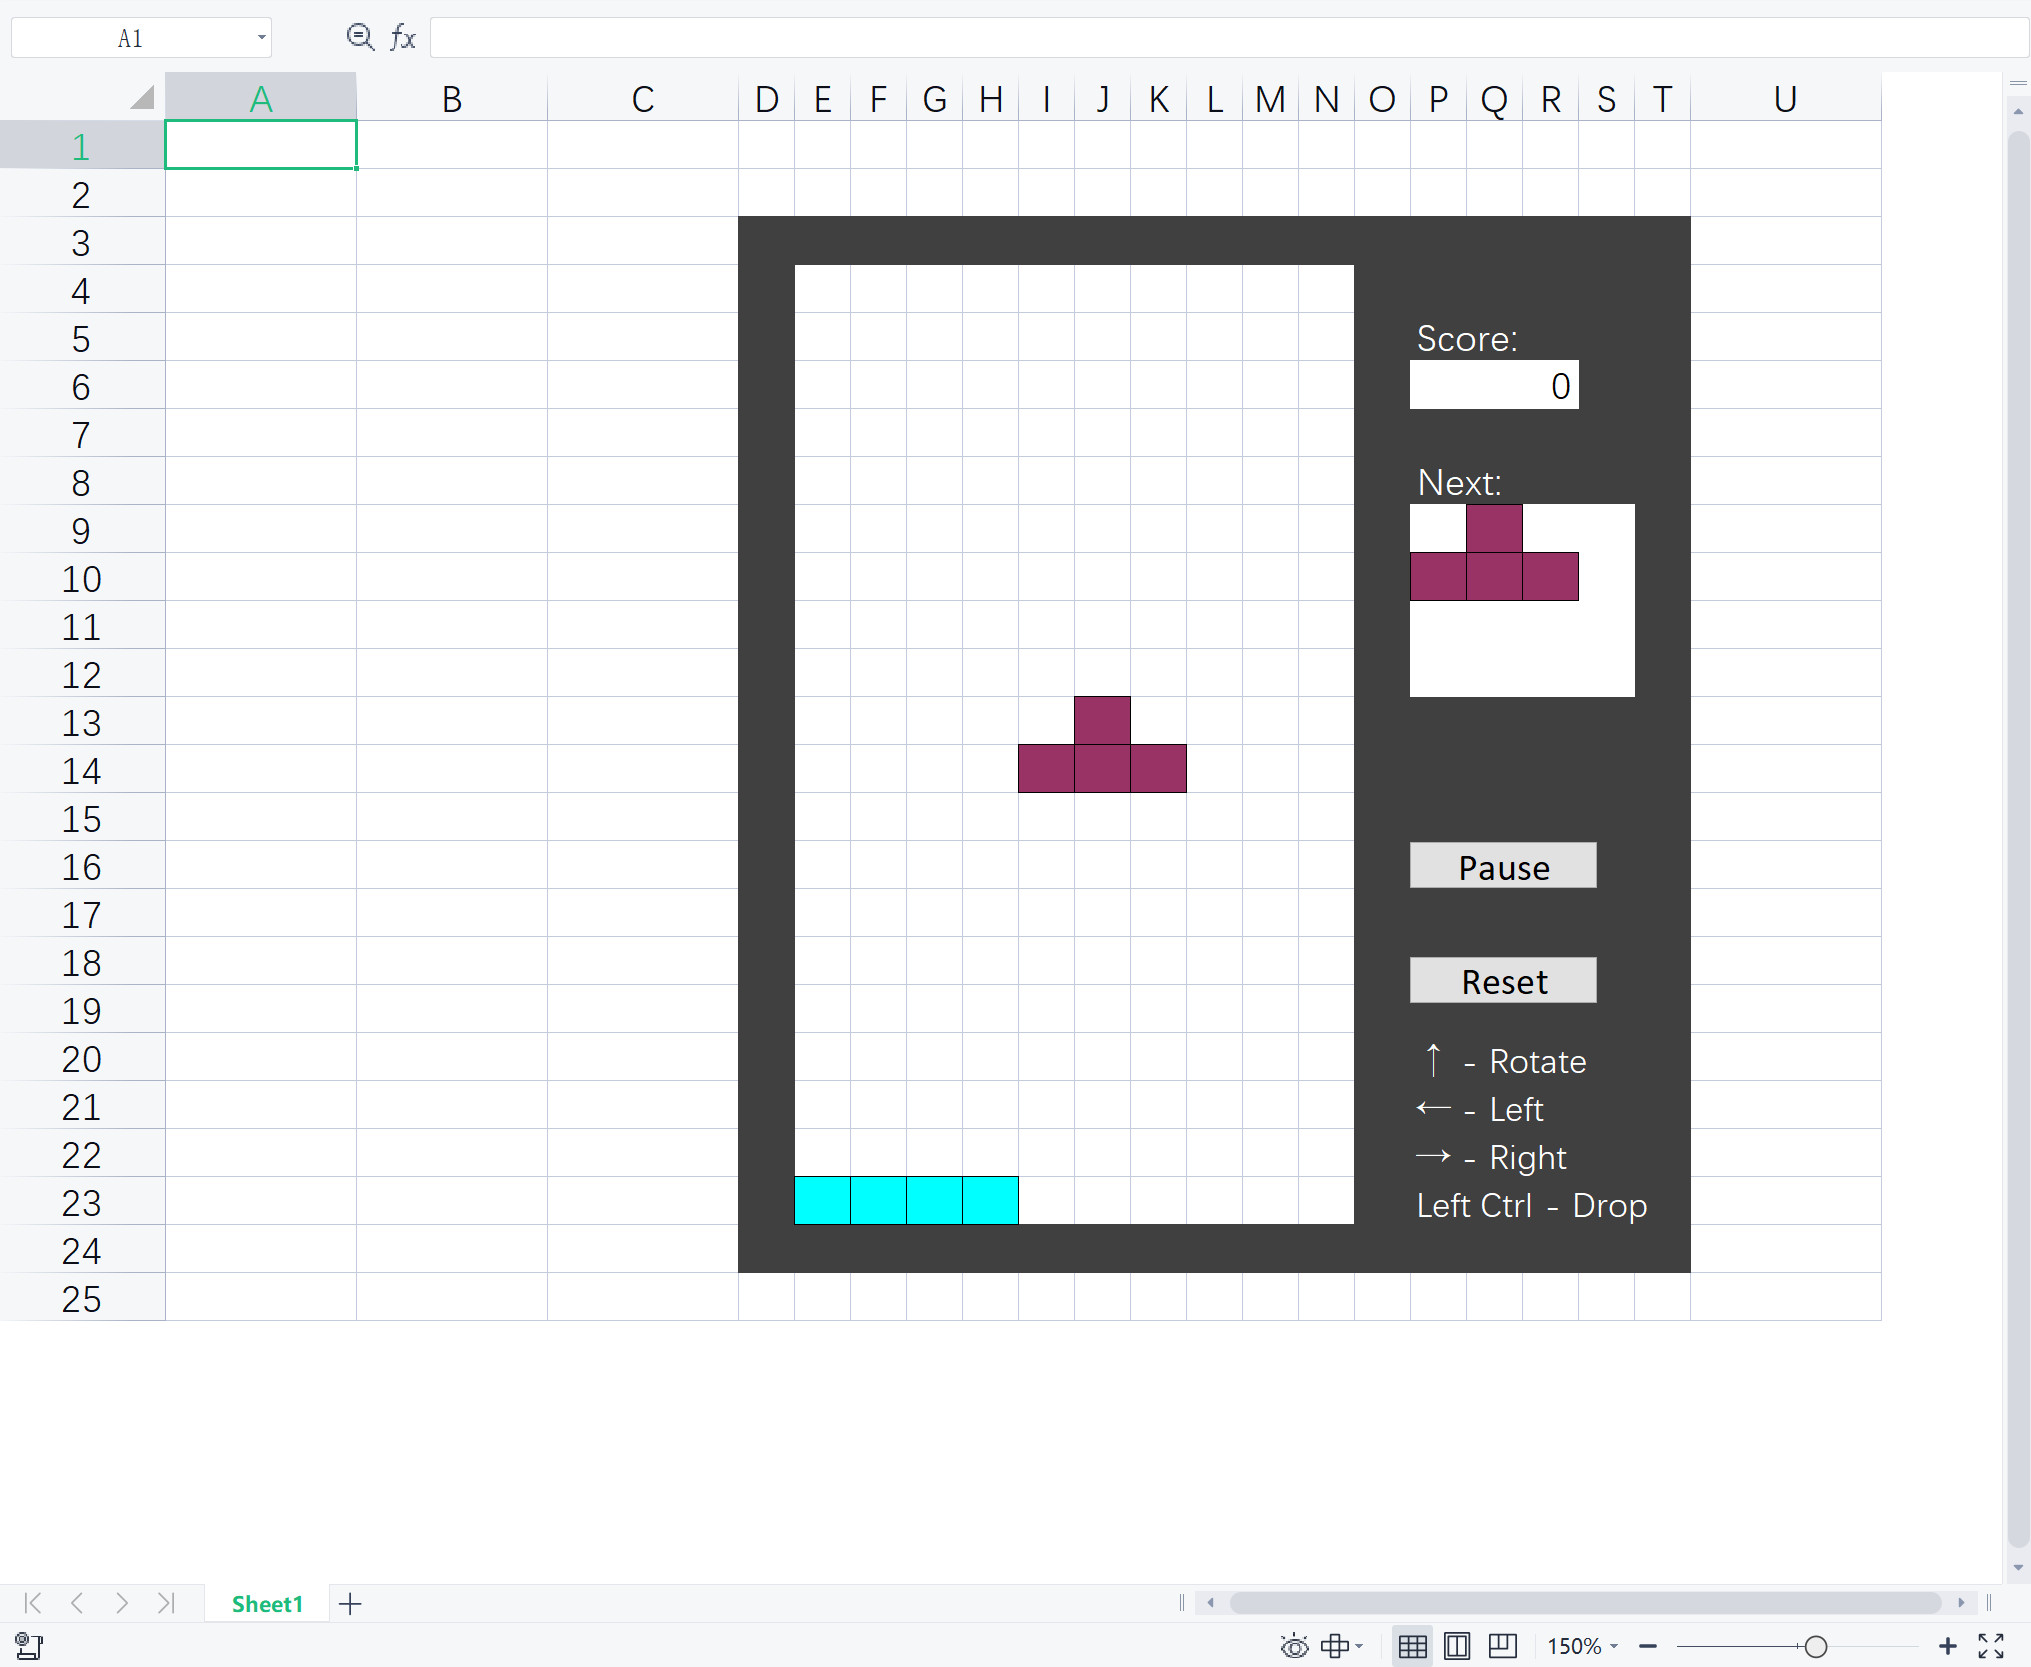This screenshot has width=2031, height=1667.
Task: Select row 25 header
Action: tap(82, 1297)
